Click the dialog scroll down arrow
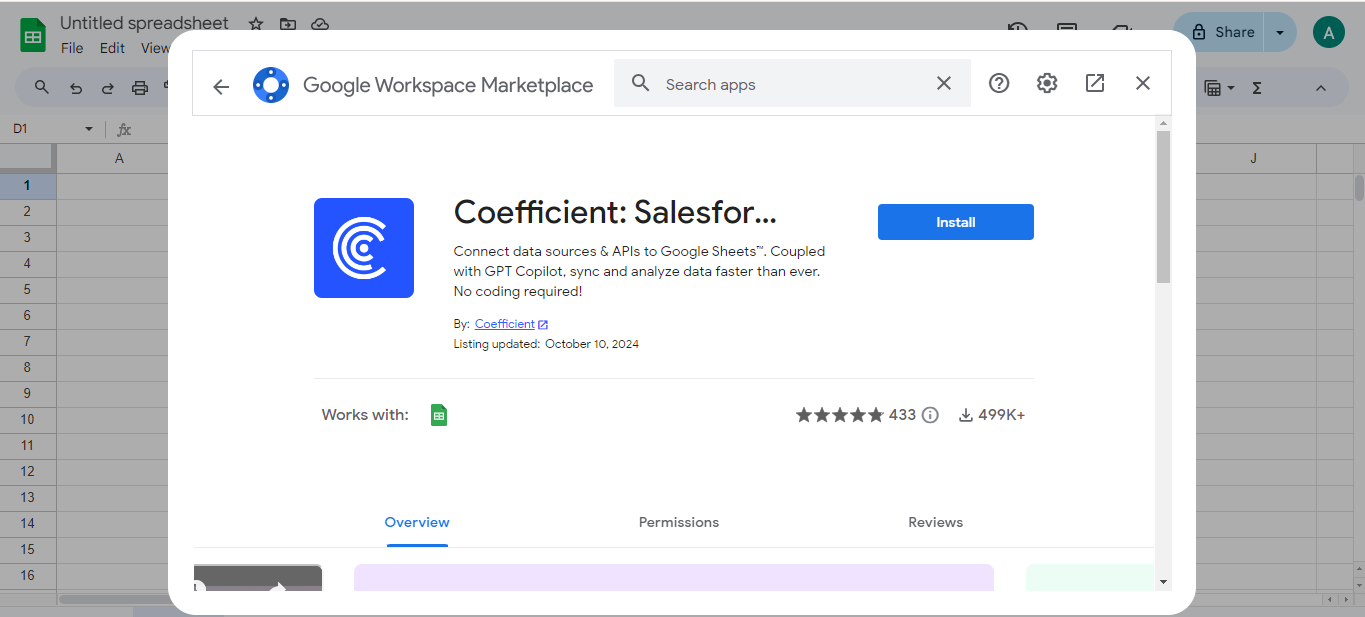 point(1163,581)
